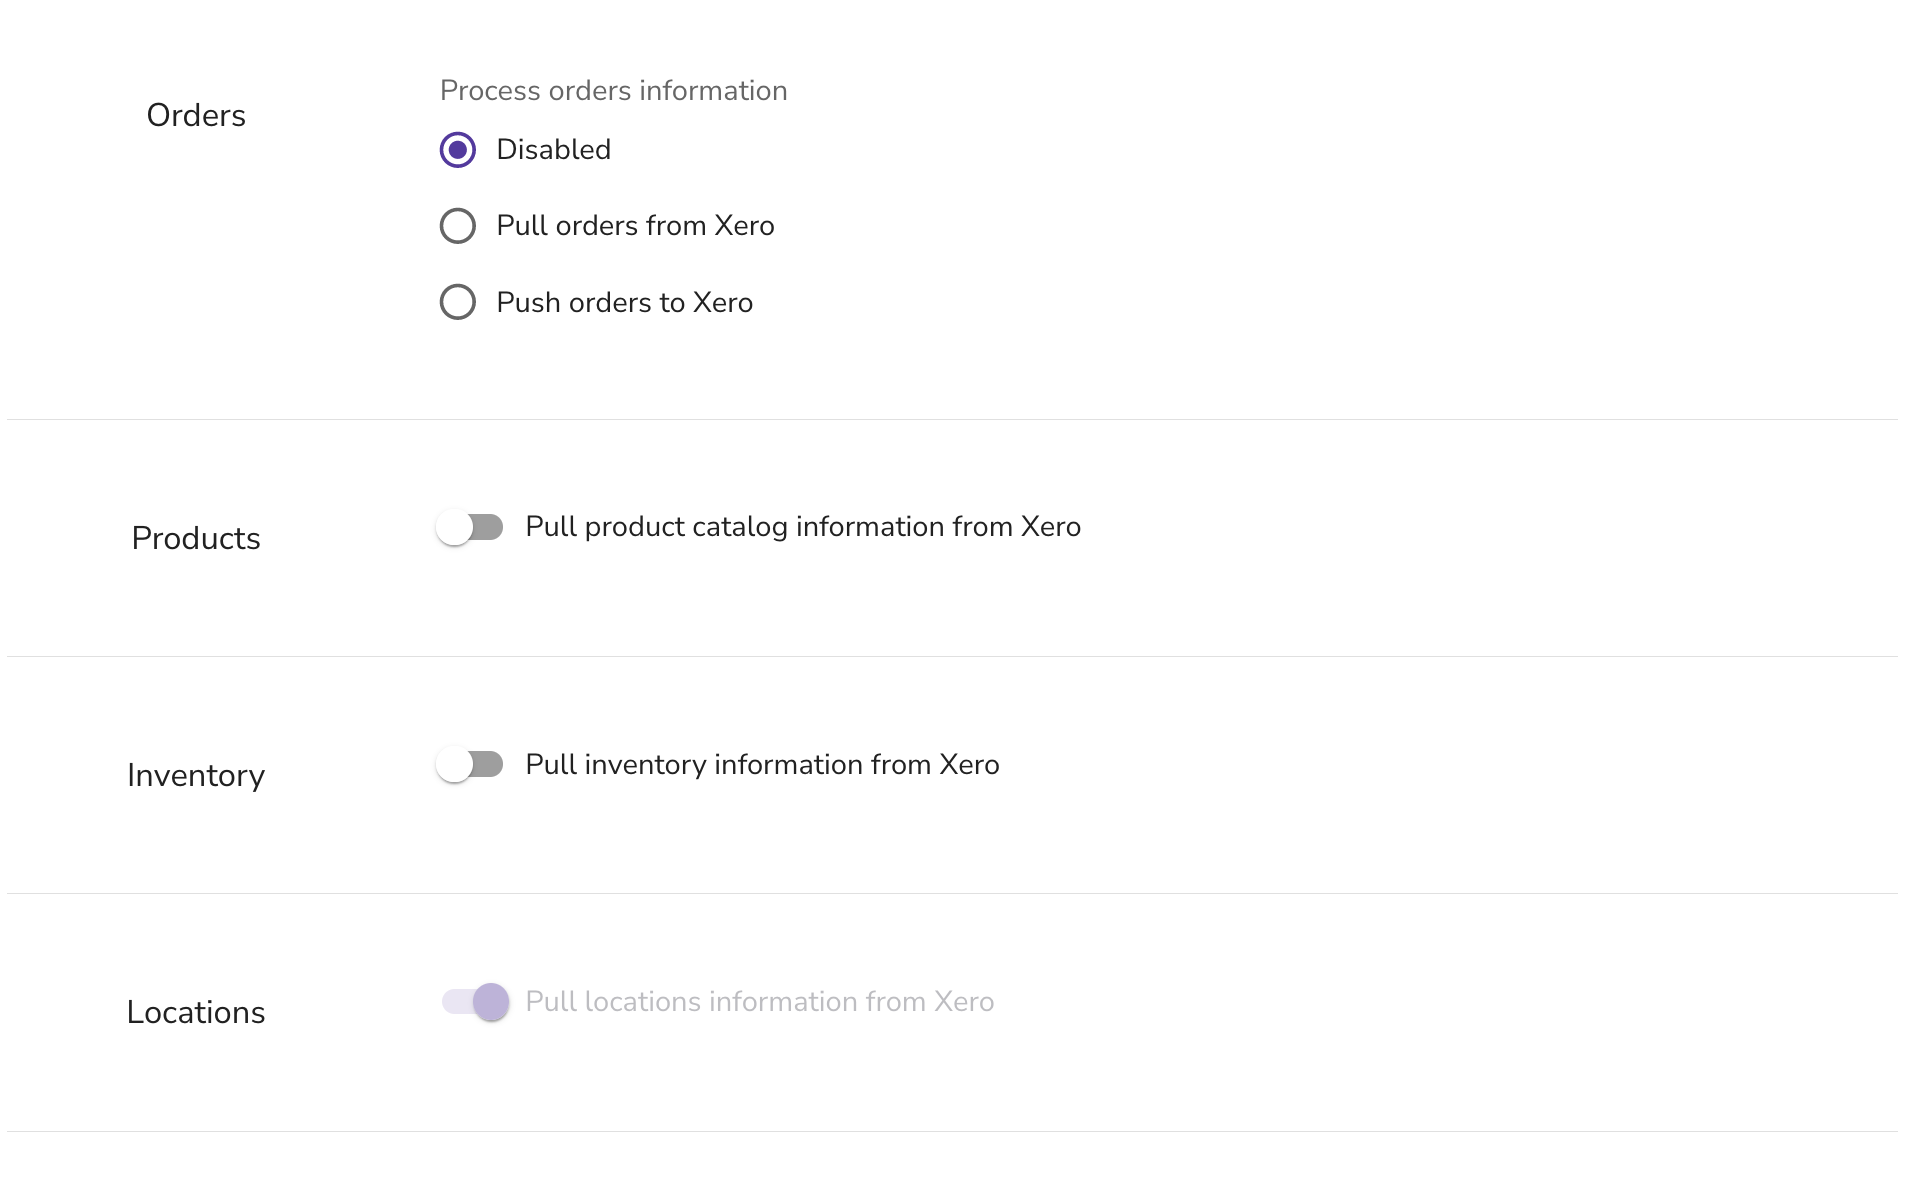The image size is (1924, 1182).
Task: Click the Orders section heading
Action: pos(196,115)
